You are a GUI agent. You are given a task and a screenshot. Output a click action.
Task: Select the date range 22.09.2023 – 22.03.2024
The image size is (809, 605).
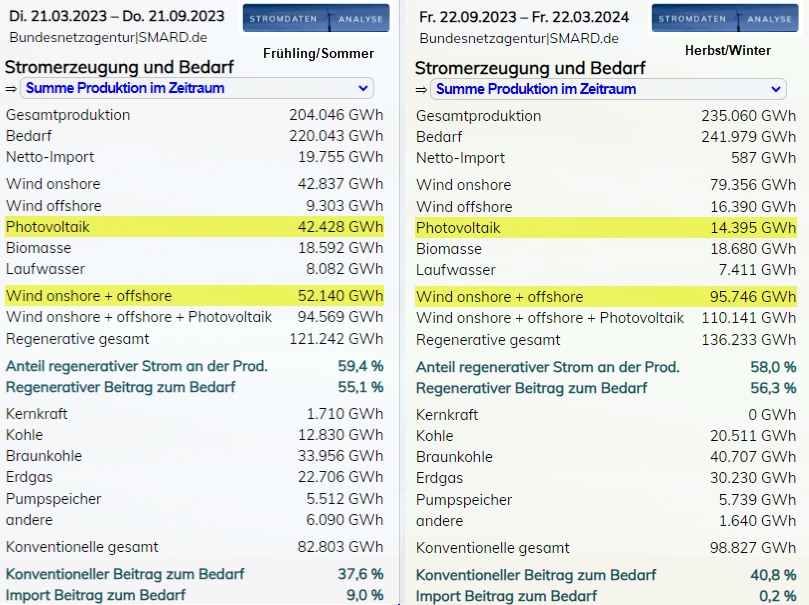click(524, 17)
